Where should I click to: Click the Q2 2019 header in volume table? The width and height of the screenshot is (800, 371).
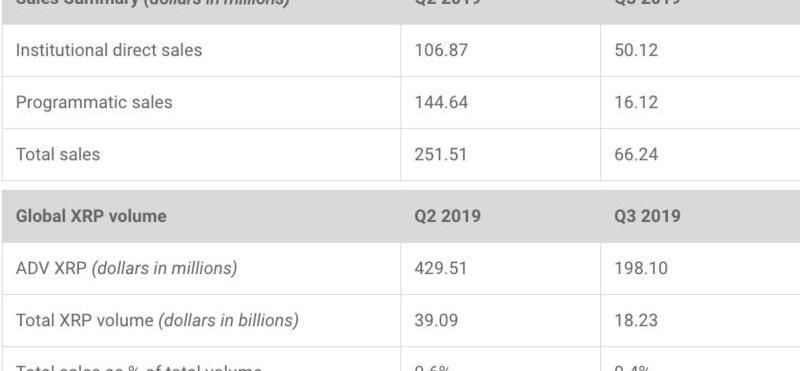pyautogui.click(x=447, y=216)
